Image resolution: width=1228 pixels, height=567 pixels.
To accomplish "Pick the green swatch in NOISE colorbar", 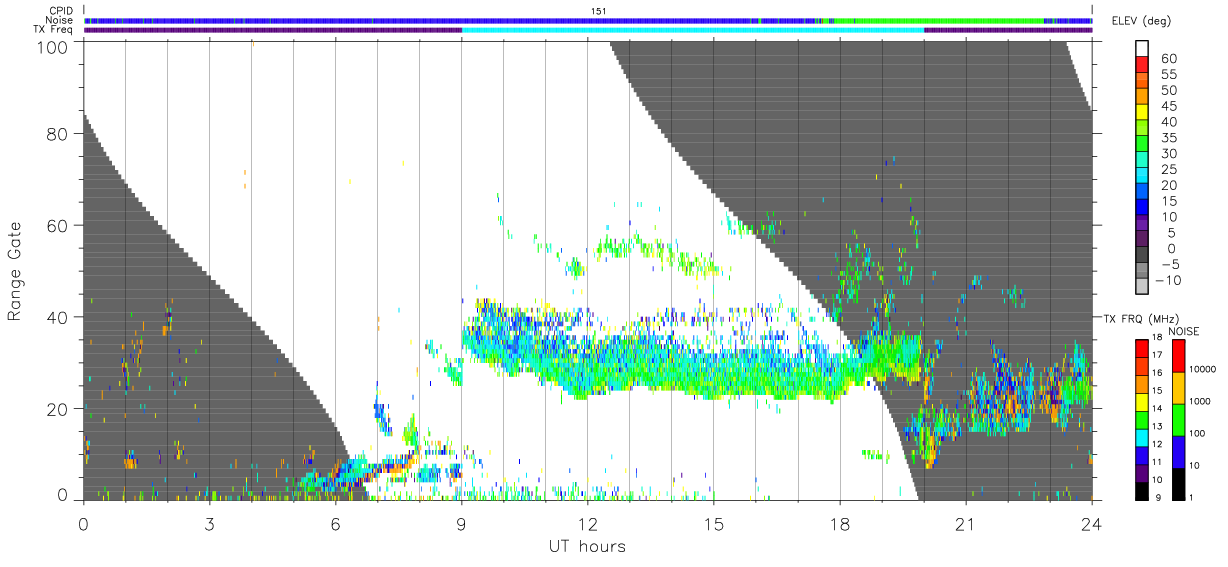I will pos(1177,420).
